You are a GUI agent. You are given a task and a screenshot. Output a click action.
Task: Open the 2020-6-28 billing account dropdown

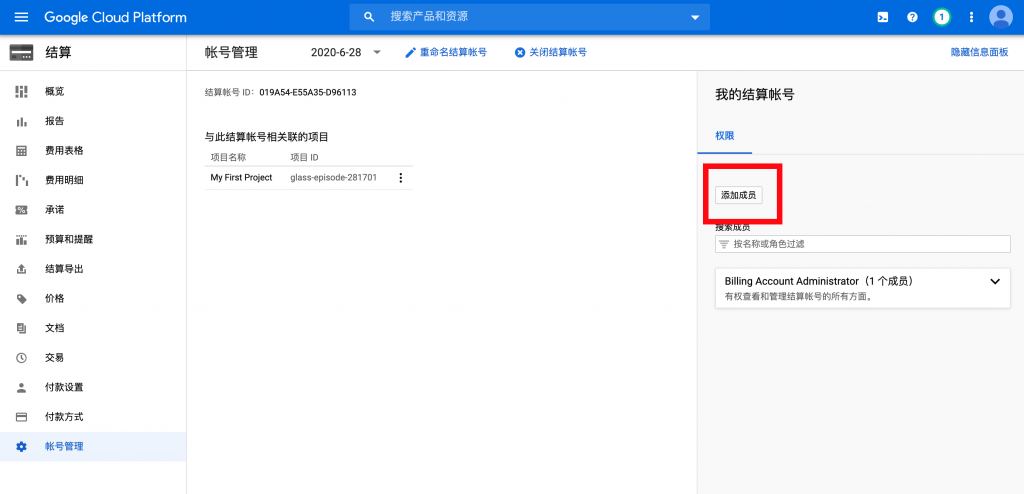pos(346,53)
